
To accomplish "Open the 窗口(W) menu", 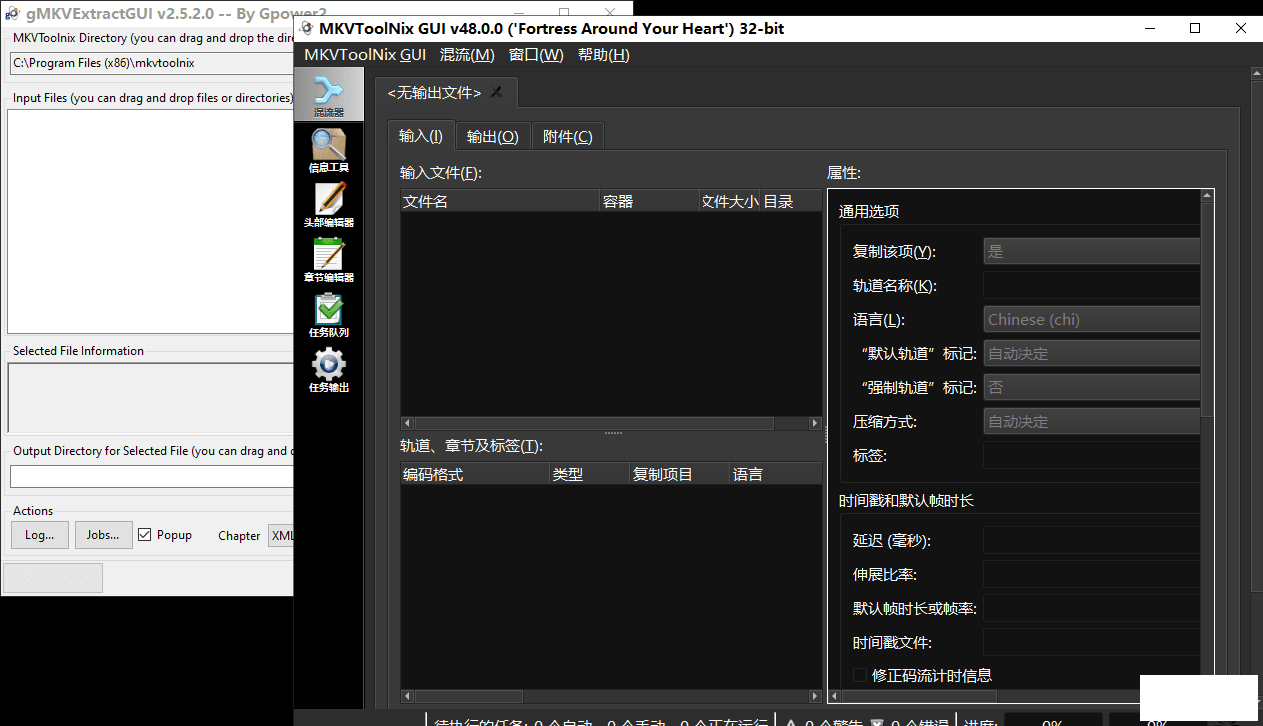I will tap(536, 55).
